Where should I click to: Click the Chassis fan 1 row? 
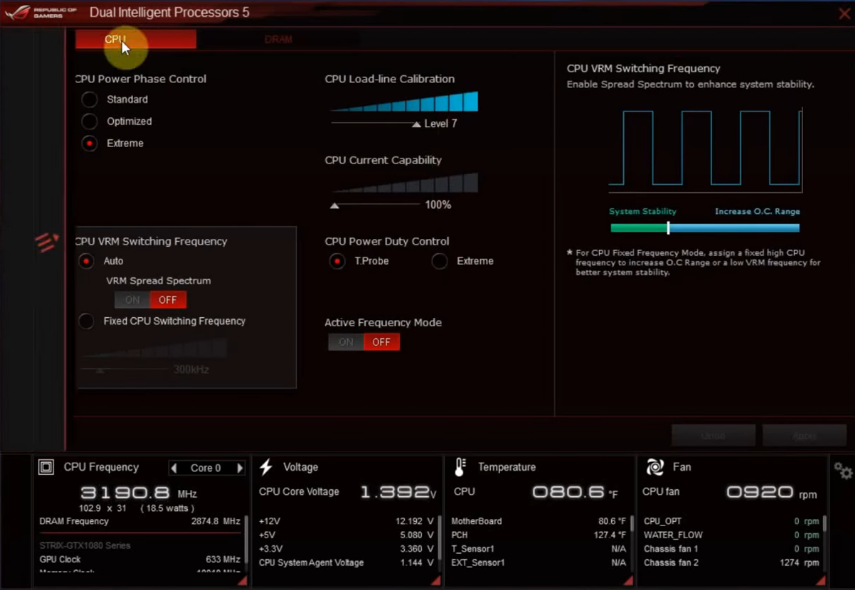(x=731, y=549)
